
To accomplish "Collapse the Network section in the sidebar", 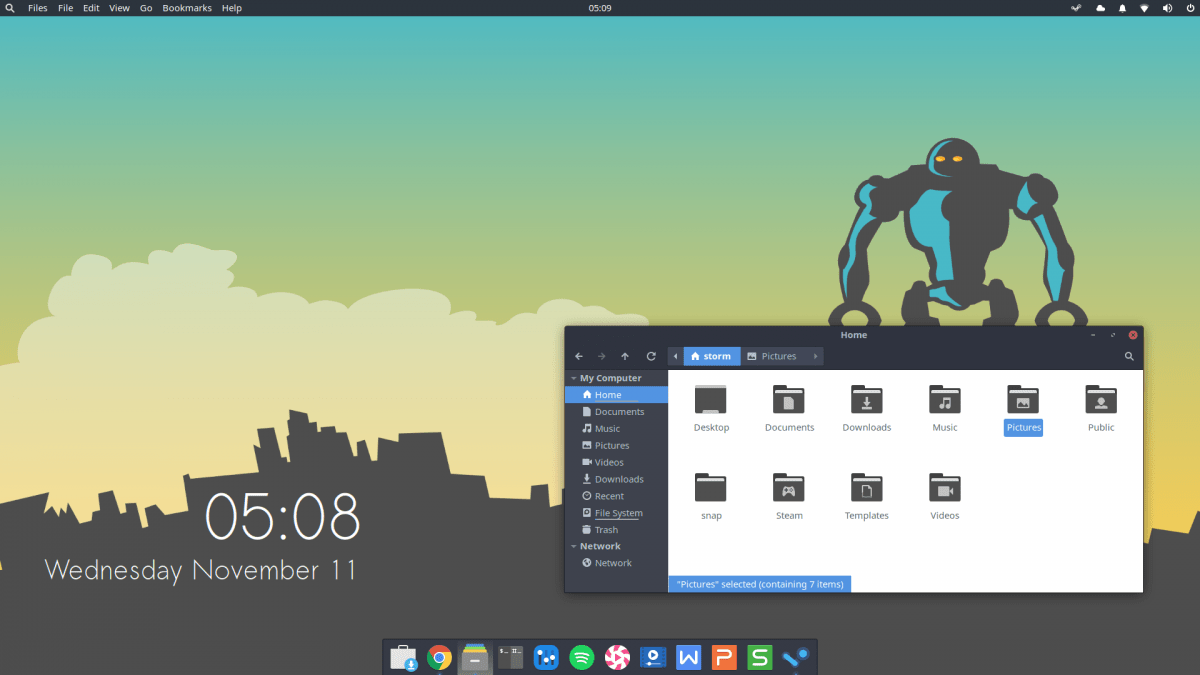I will [573, 546].
